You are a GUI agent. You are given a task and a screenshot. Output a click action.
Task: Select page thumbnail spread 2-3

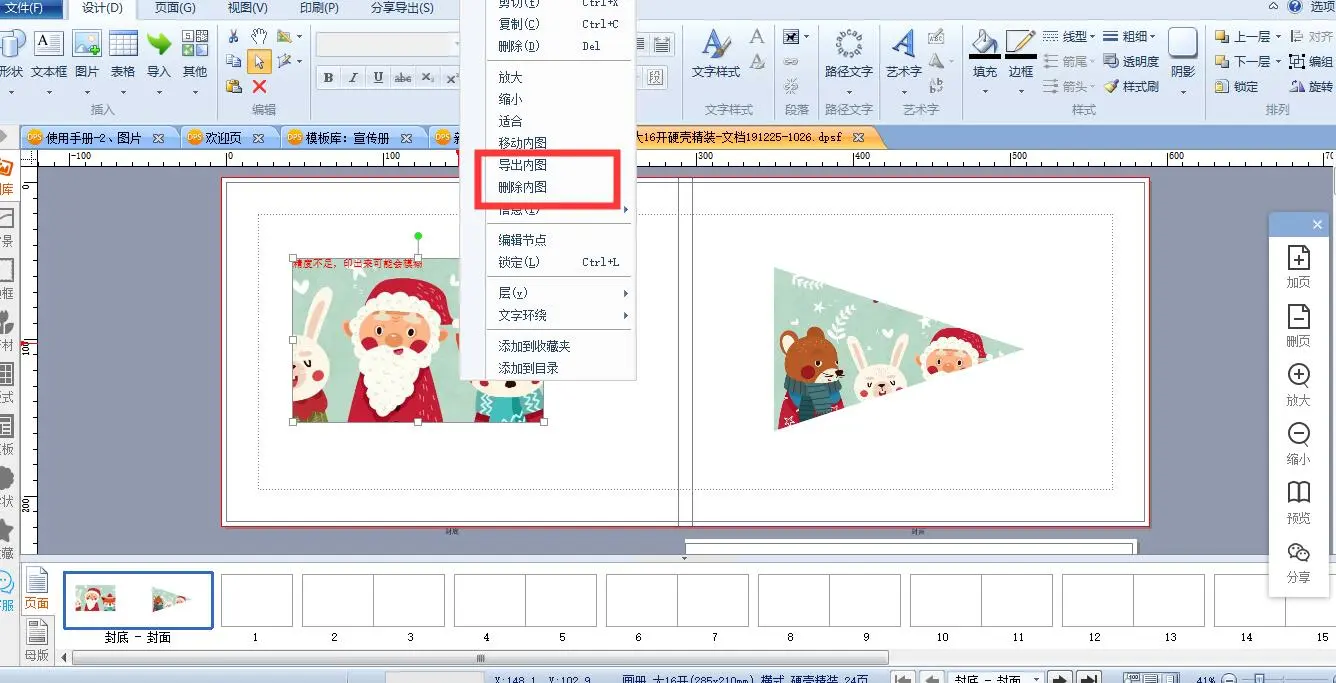click(x=372, y=601)
